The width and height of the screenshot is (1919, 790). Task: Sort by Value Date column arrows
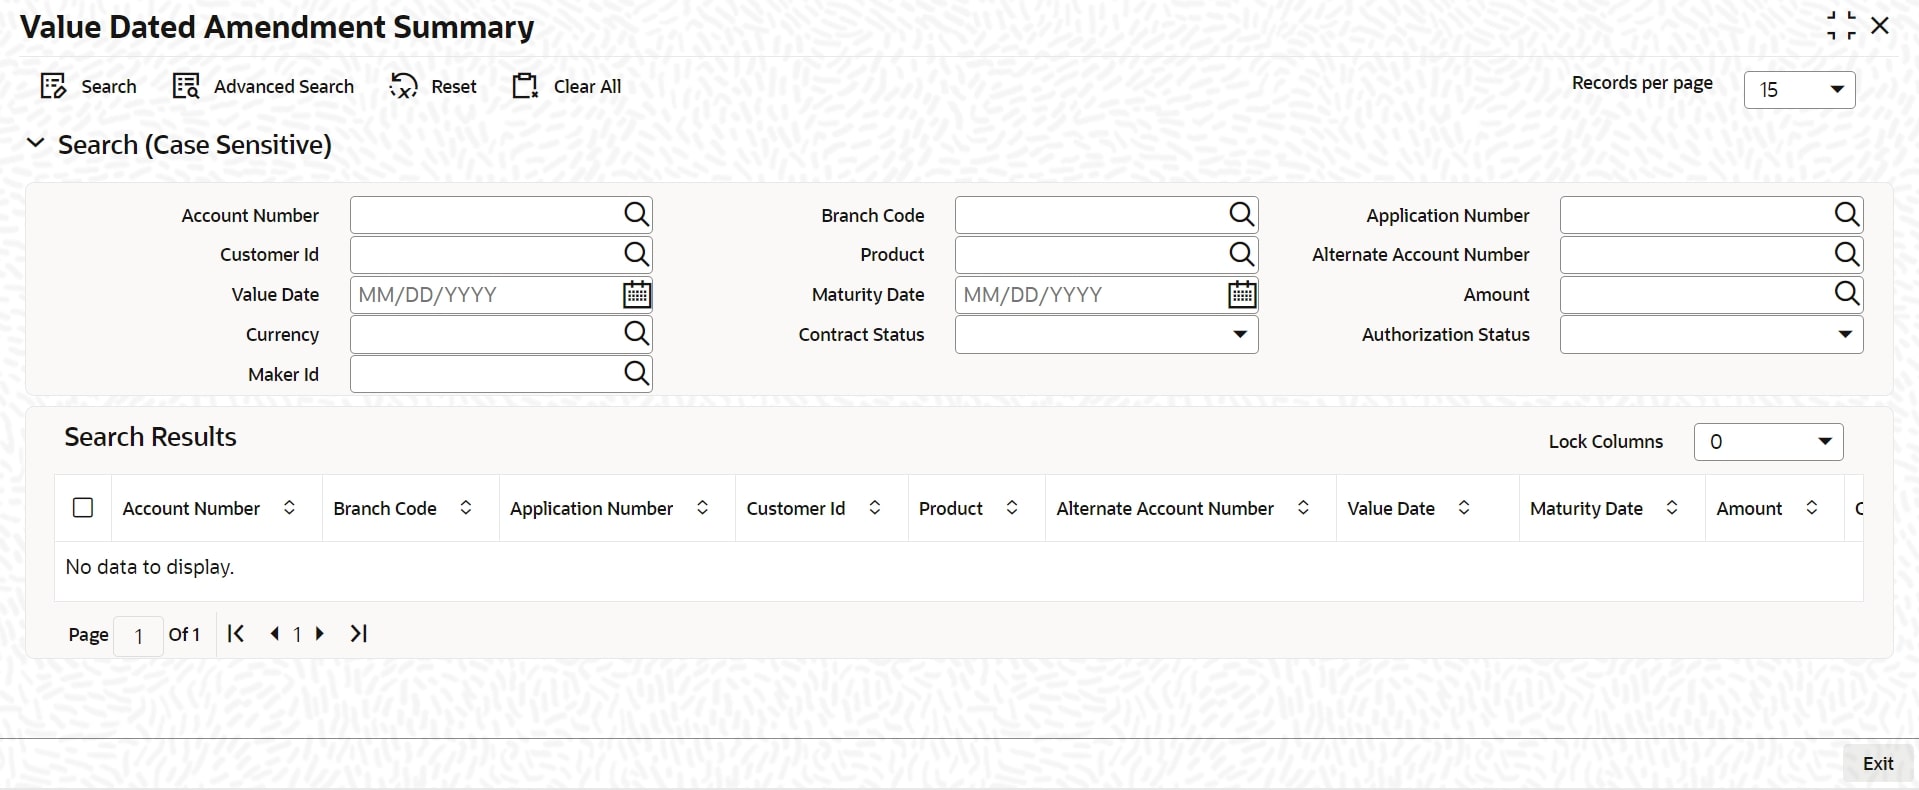[1464, 508]
